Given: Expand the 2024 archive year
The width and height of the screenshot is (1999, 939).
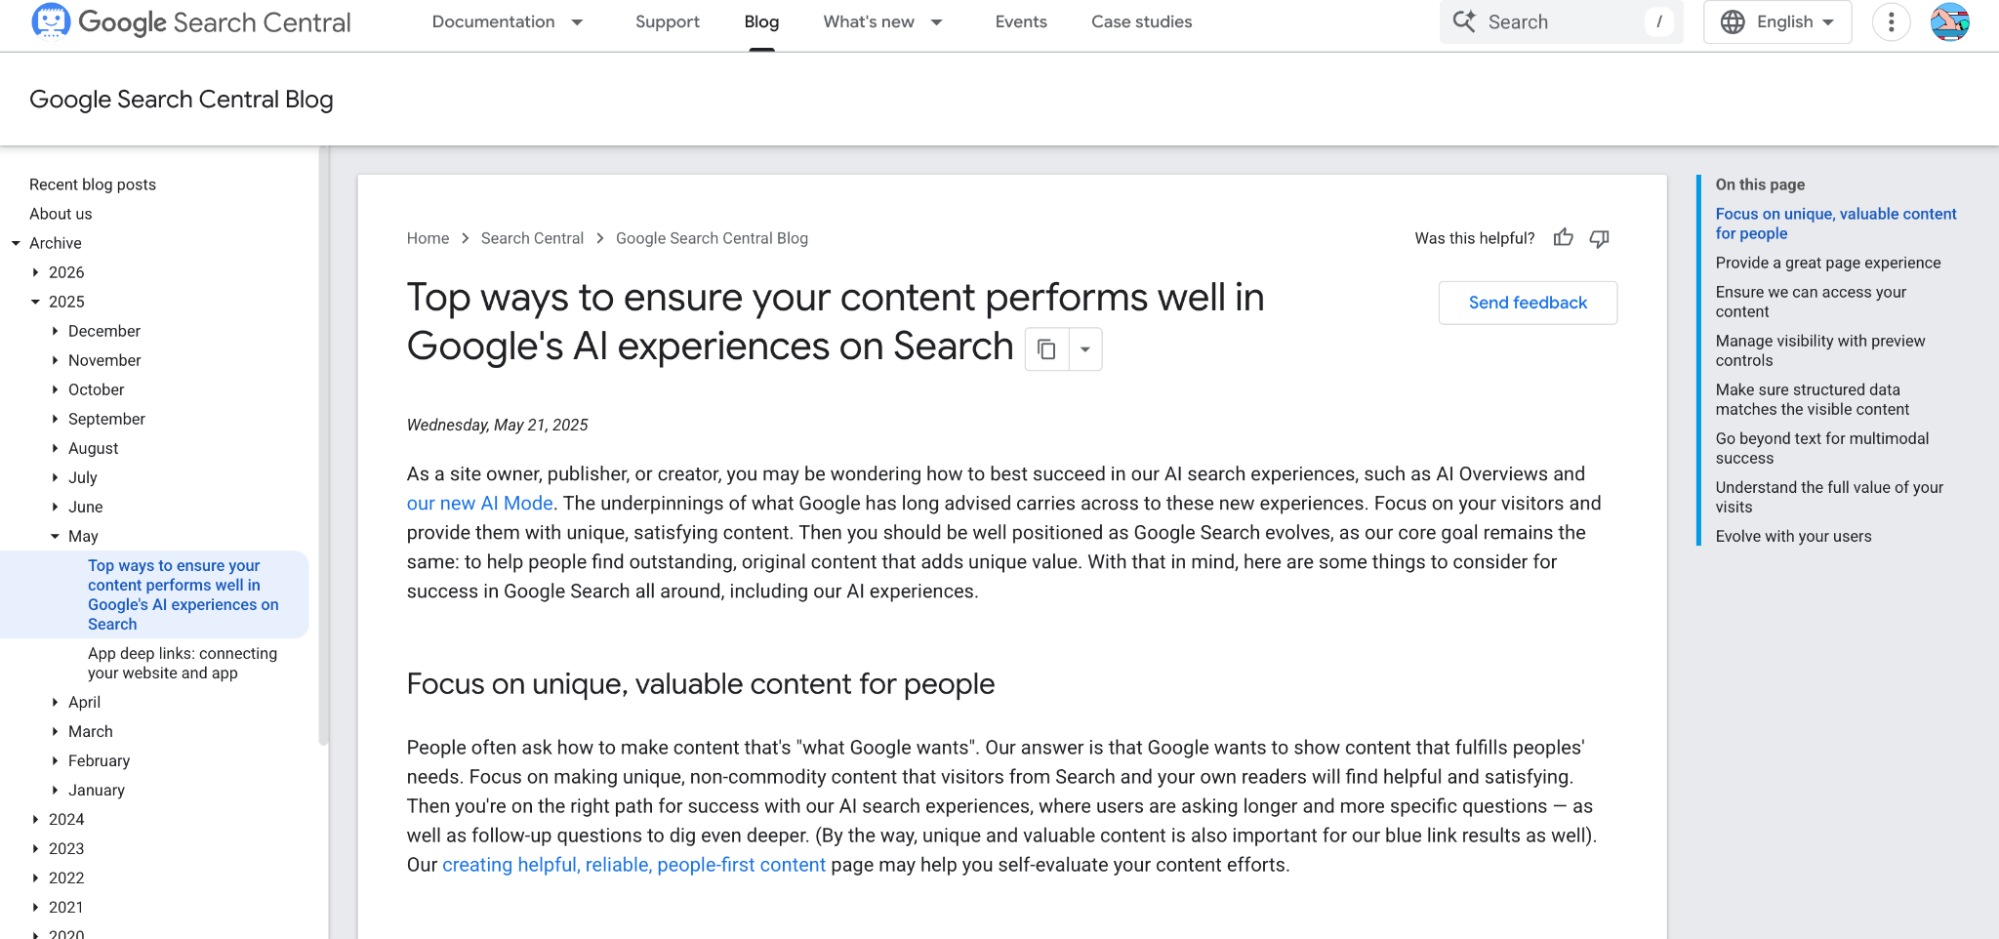Looking at the screenshot, I should pyautogui.click(x=36, y=819).
